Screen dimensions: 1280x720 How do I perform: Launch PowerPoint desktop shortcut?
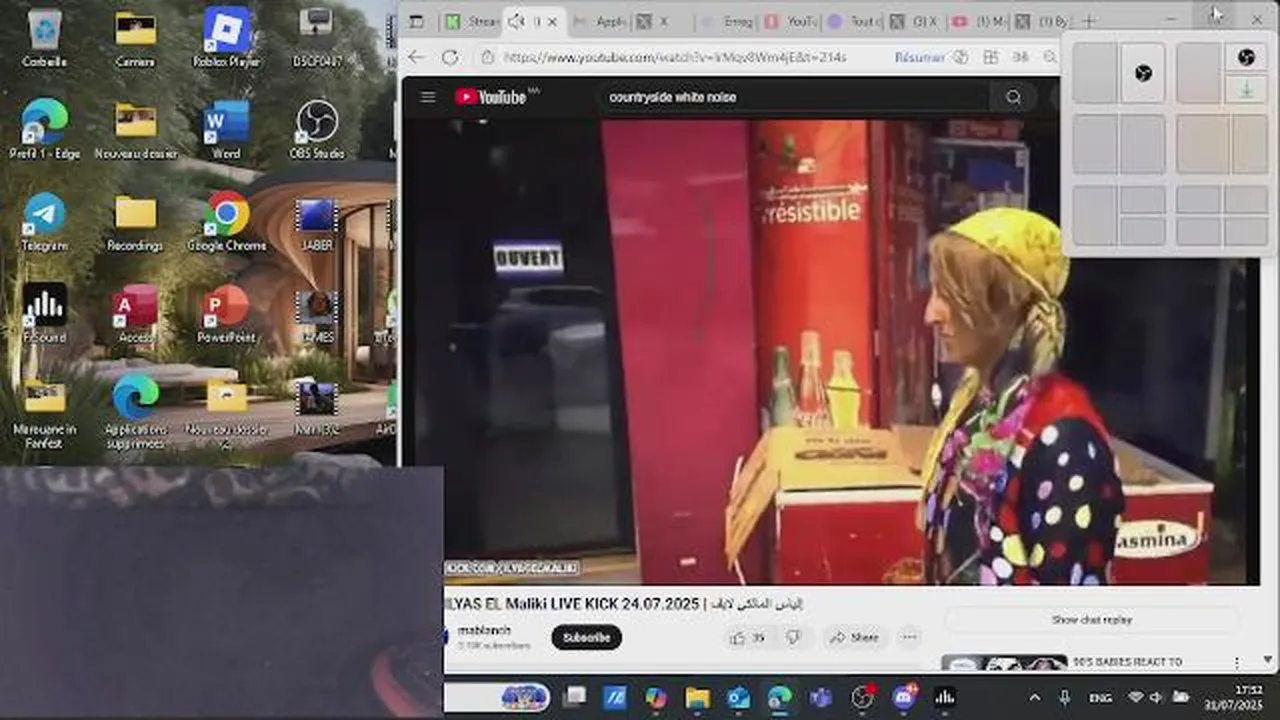point(226,314)
